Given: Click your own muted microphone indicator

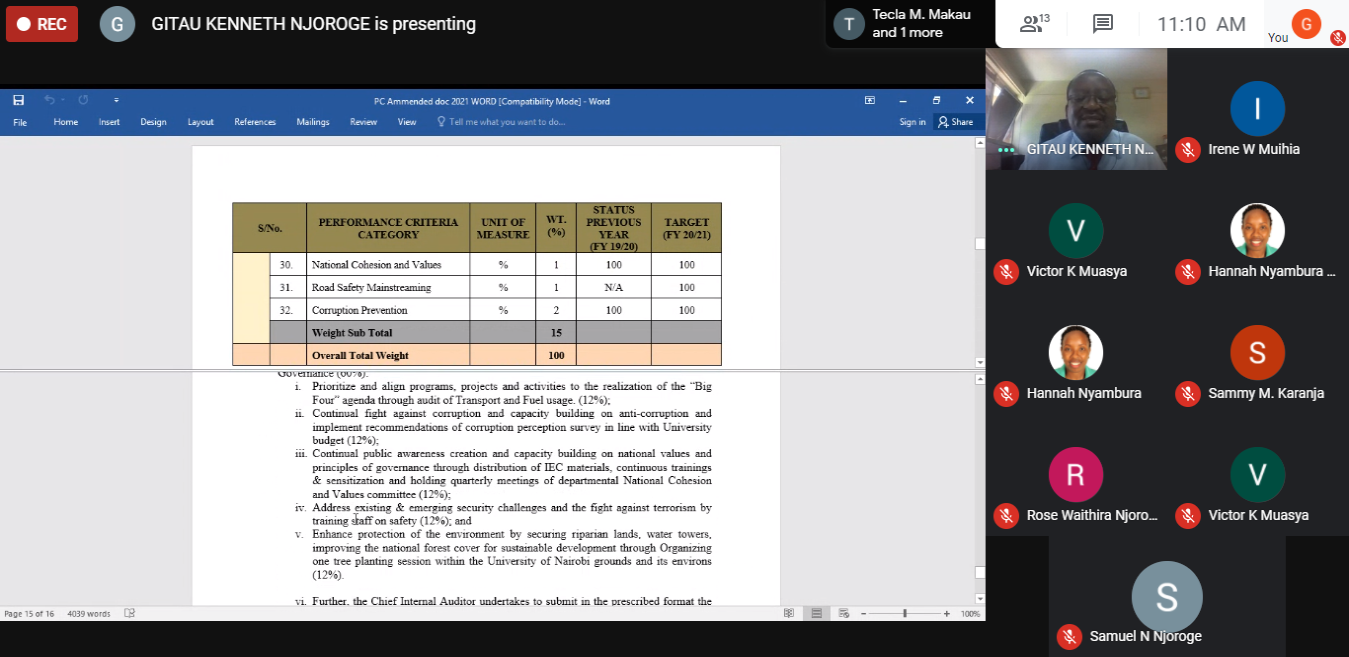Looking at the screenshot, I should point(1337,38).
